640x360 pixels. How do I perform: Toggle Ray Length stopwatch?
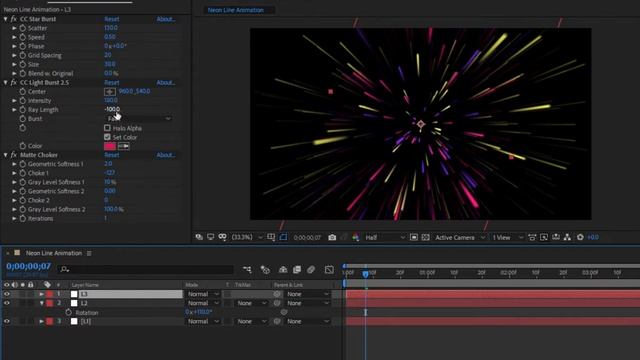click(x=23, y=109)
